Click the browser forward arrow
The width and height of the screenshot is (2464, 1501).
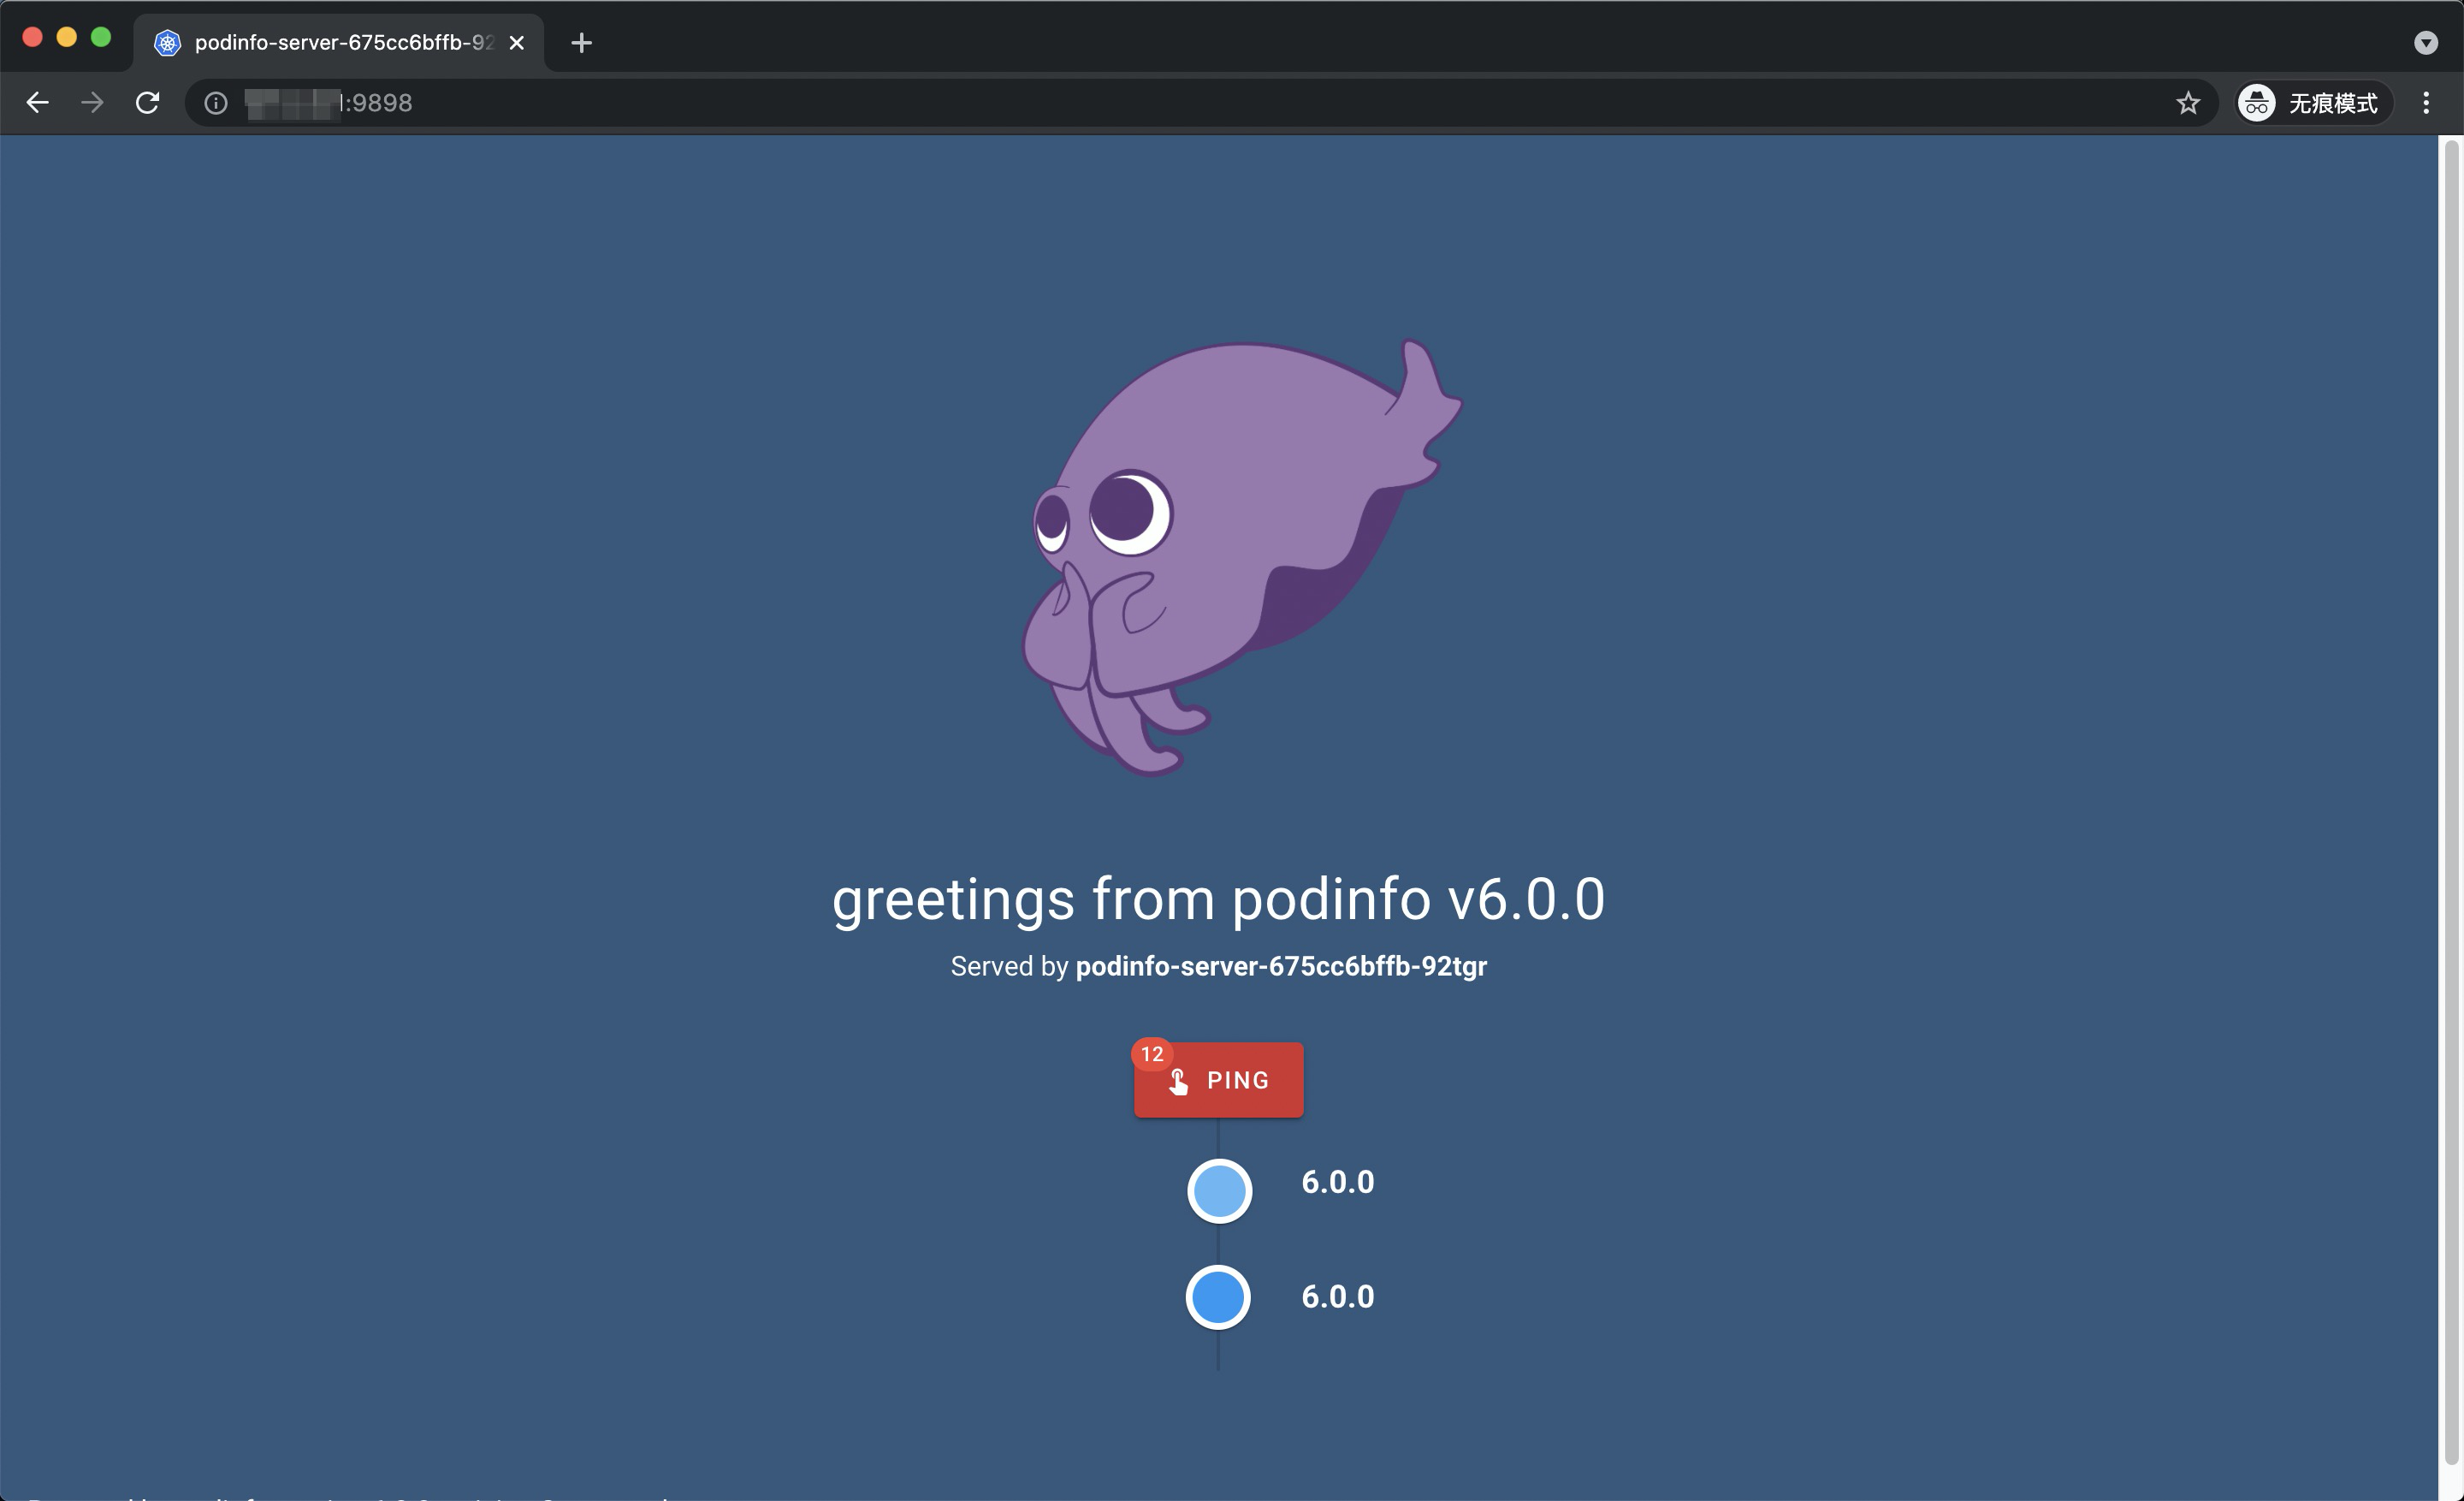92,103
